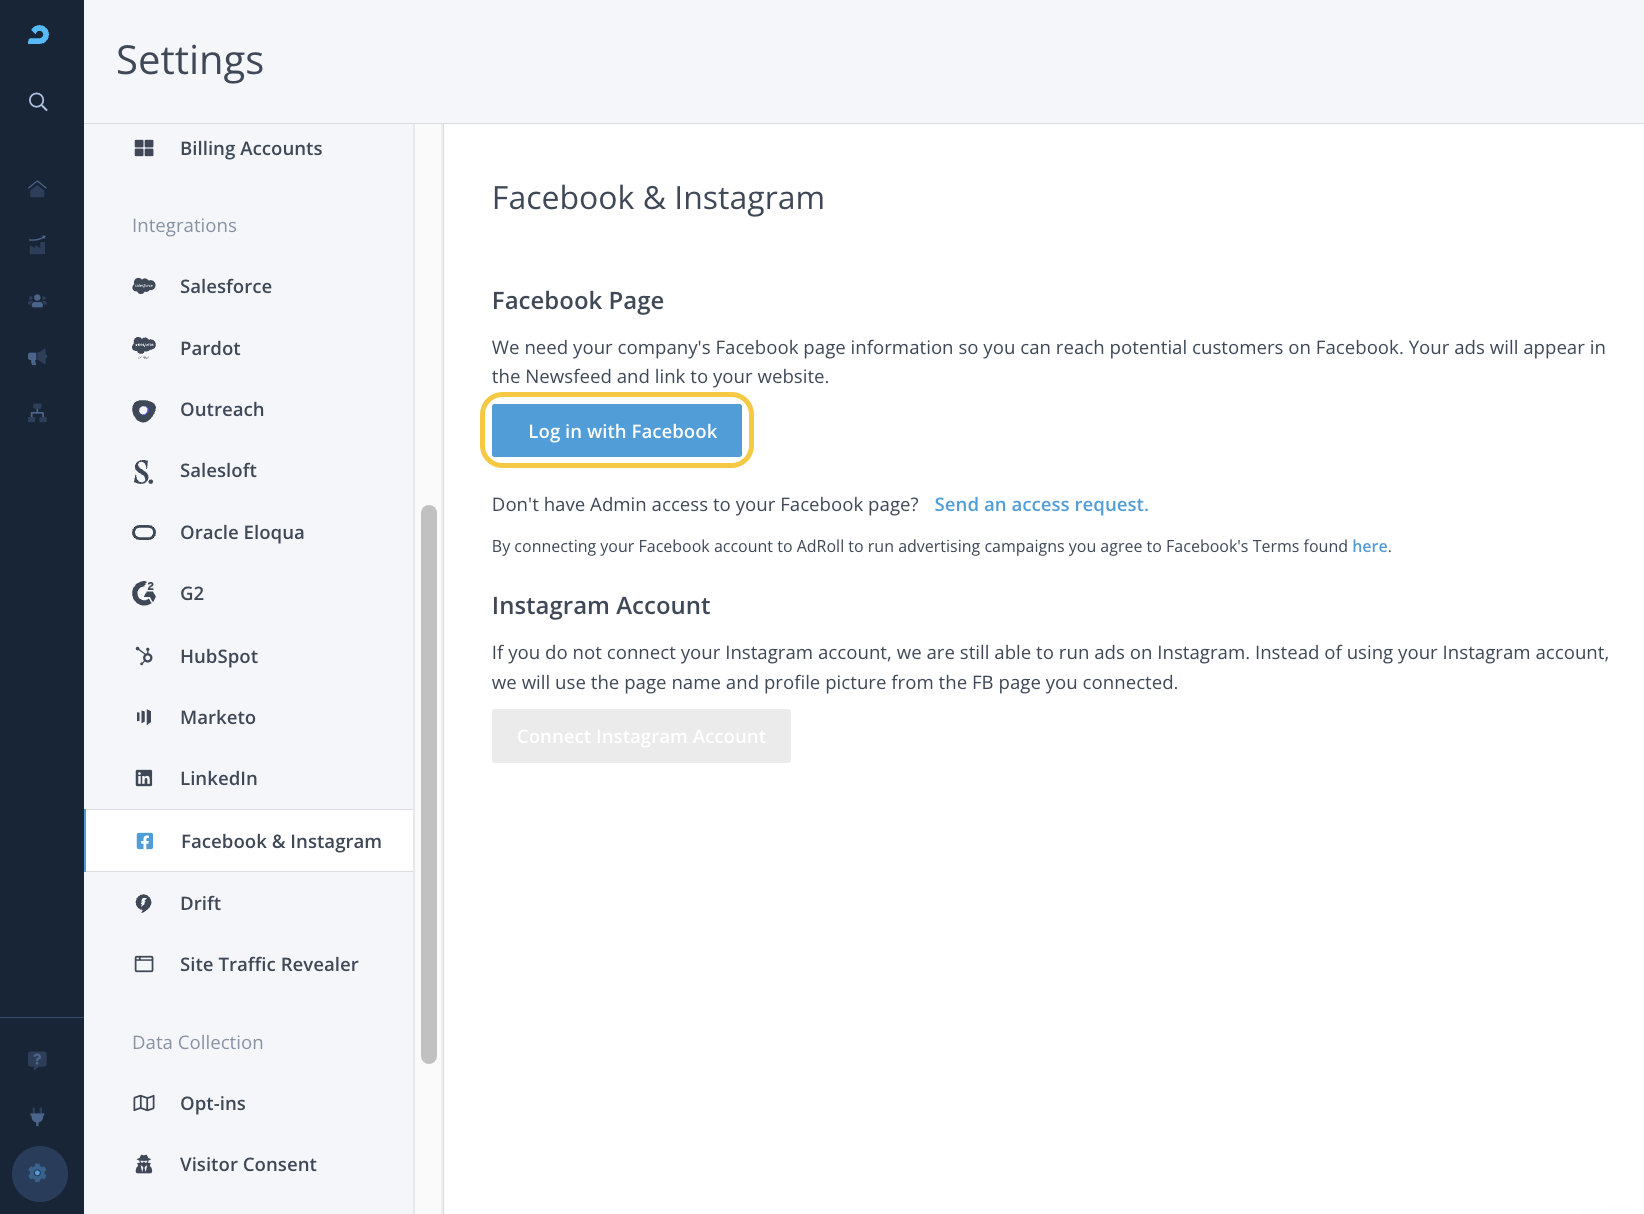This screenshot has height=1214, width=1644.
Task: Select Salesforce integration
Action: click(225, 287)
